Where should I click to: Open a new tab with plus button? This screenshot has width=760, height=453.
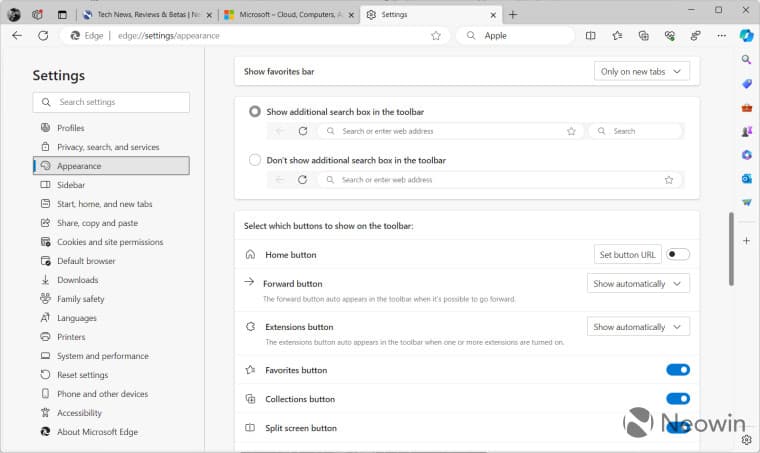513,15
